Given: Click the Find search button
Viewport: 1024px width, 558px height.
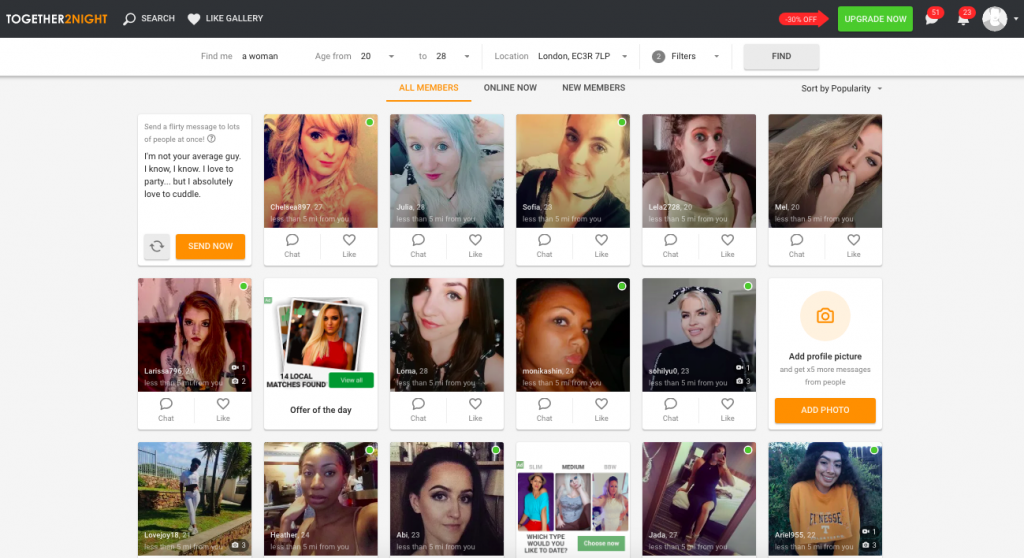Looking at the screenshot, I should click(781, 56).
